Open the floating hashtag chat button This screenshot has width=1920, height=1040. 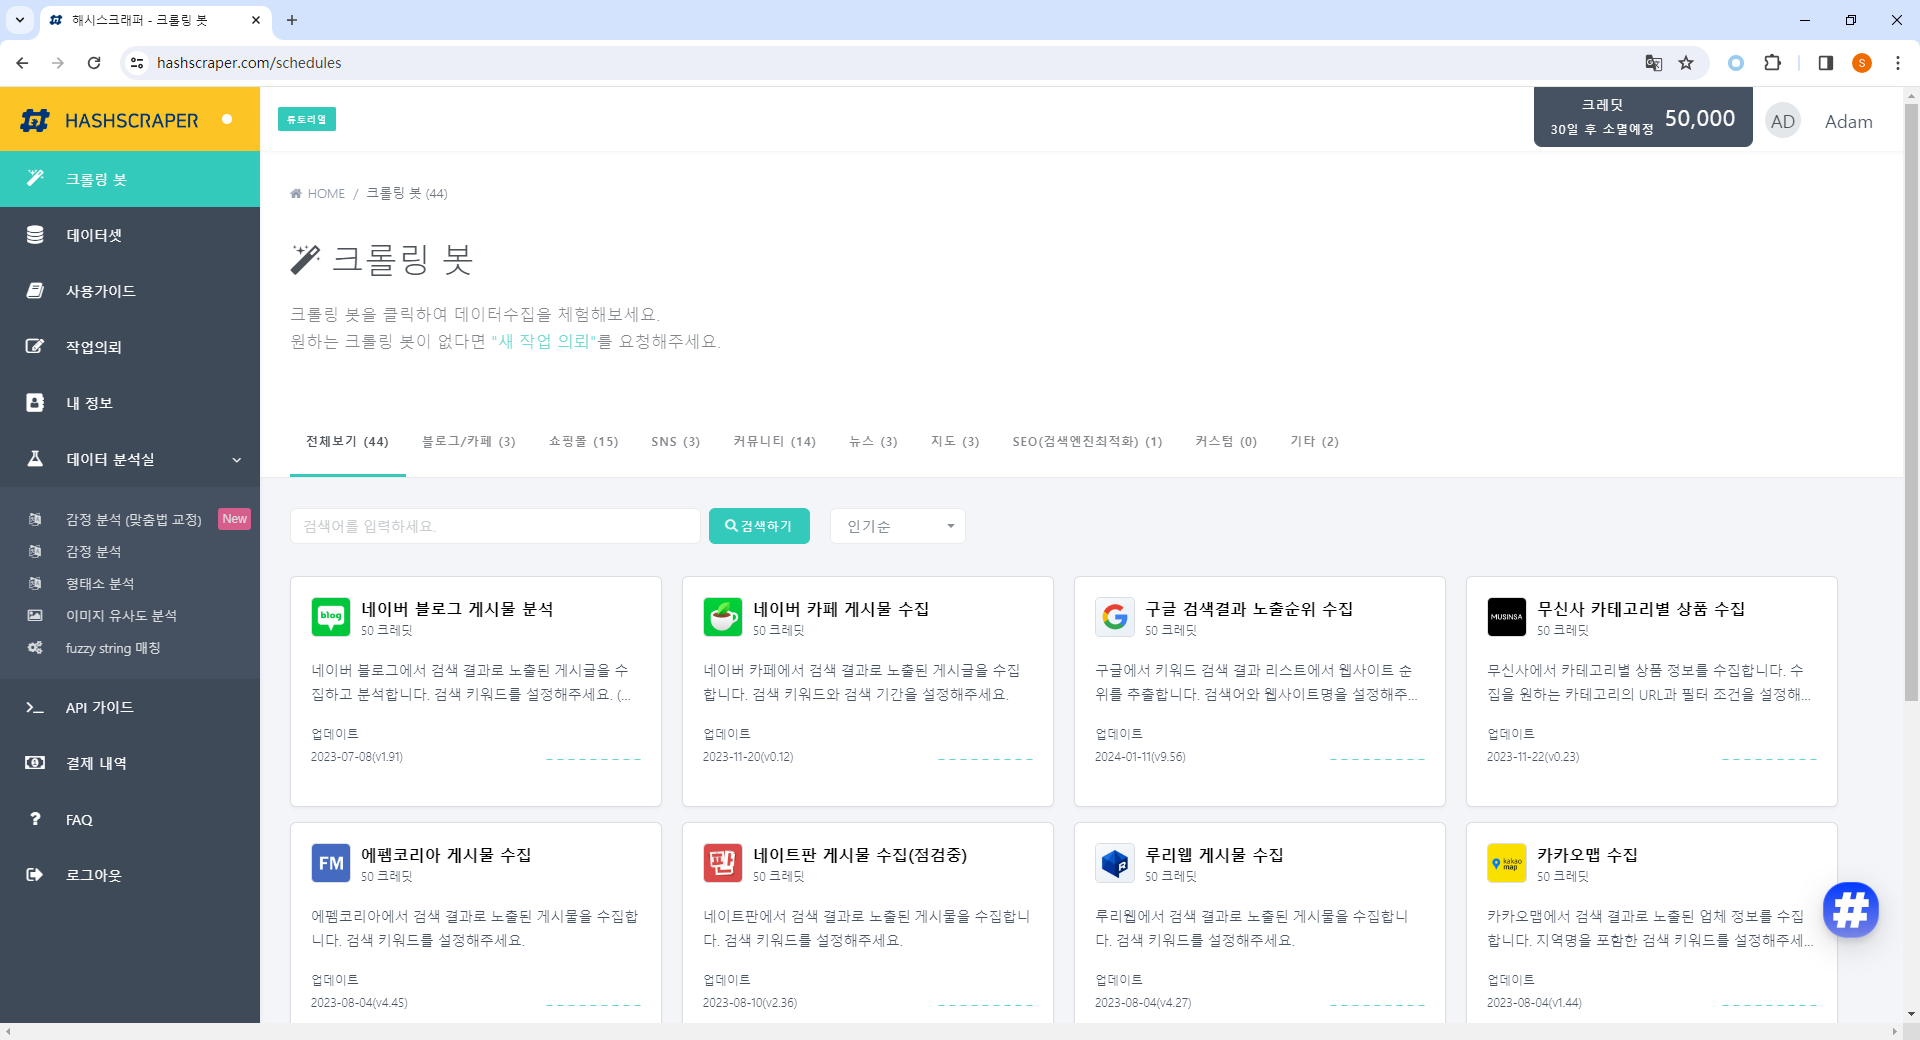click(x=1851, y=910)
